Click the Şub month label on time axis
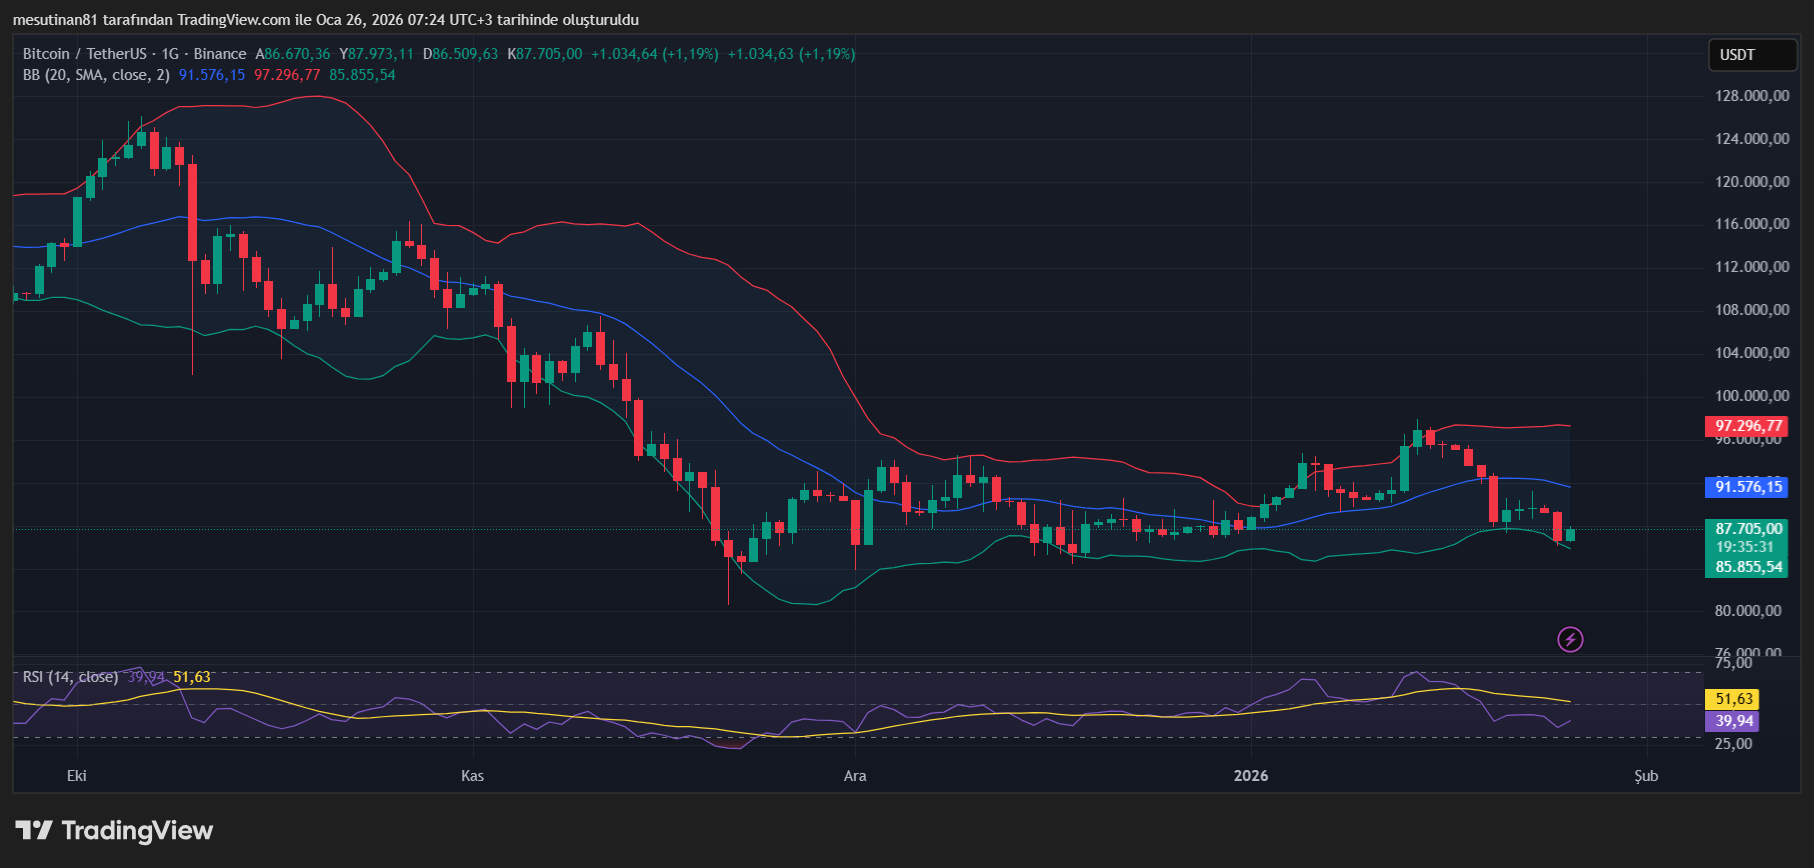This screenshot has width=1814, height=868. point(1646,776)
